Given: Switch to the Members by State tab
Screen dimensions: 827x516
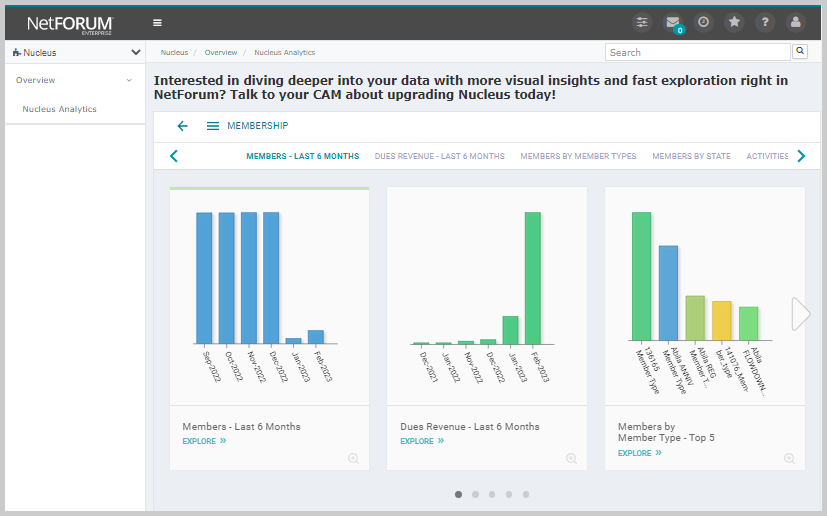Looking at the screenshot, I should tap(691, 156).
